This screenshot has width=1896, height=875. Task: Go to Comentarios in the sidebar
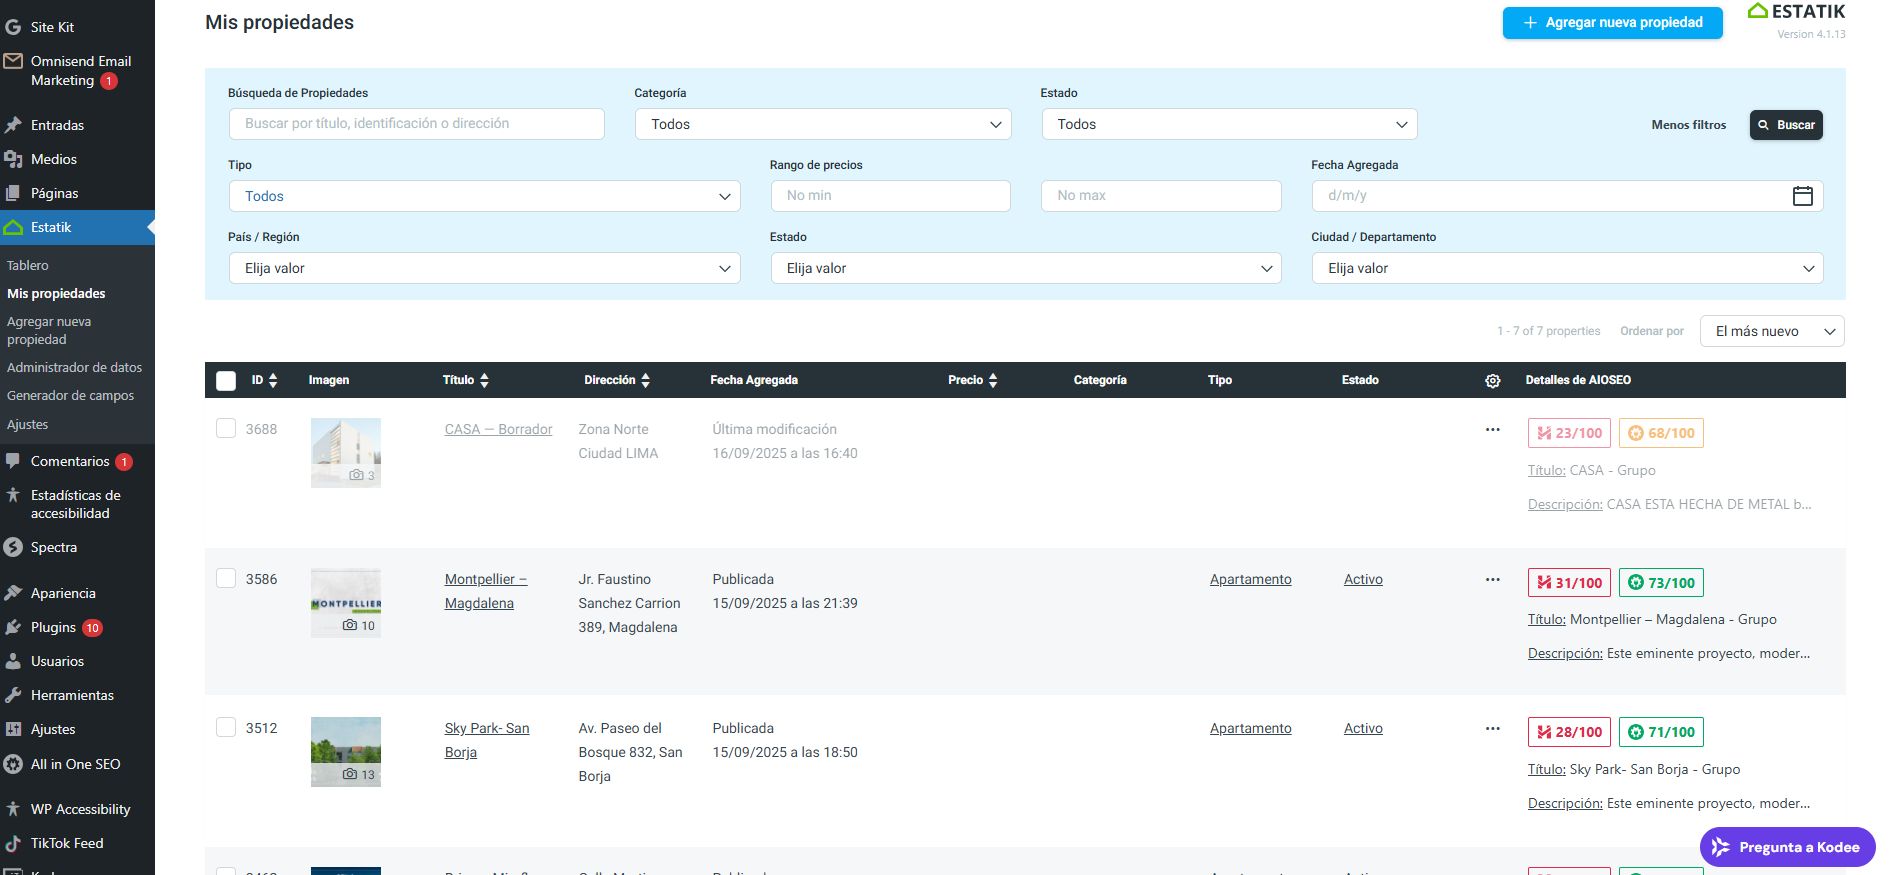tap(70, 461)
